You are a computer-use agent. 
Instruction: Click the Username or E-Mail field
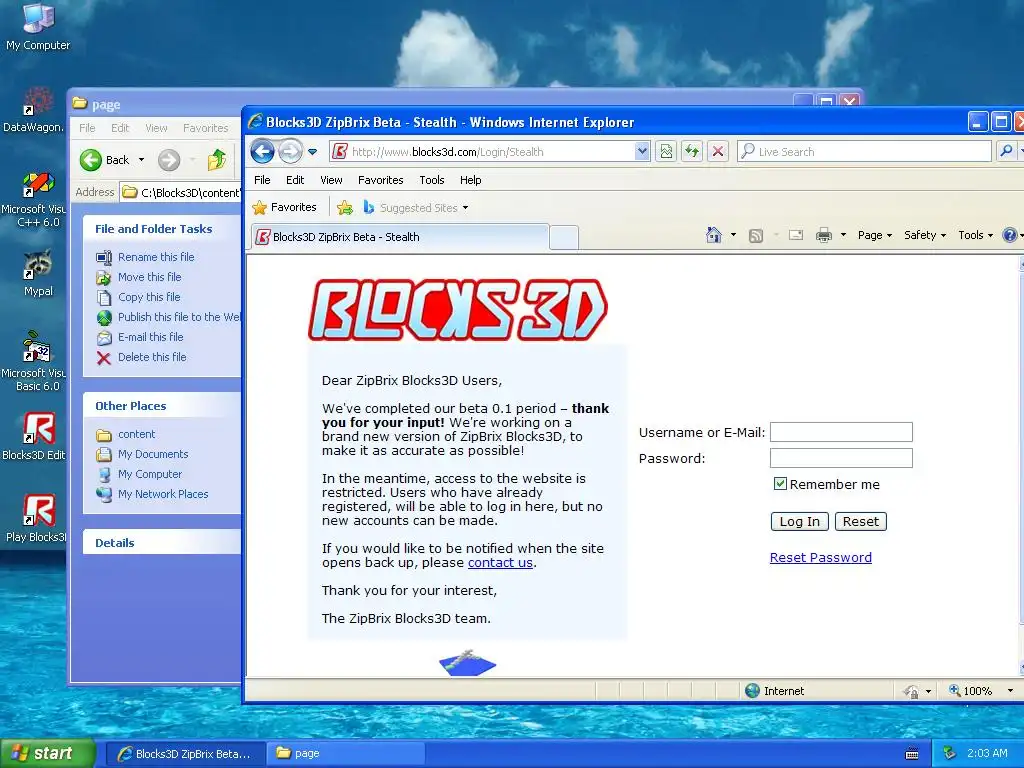point(841,432)
